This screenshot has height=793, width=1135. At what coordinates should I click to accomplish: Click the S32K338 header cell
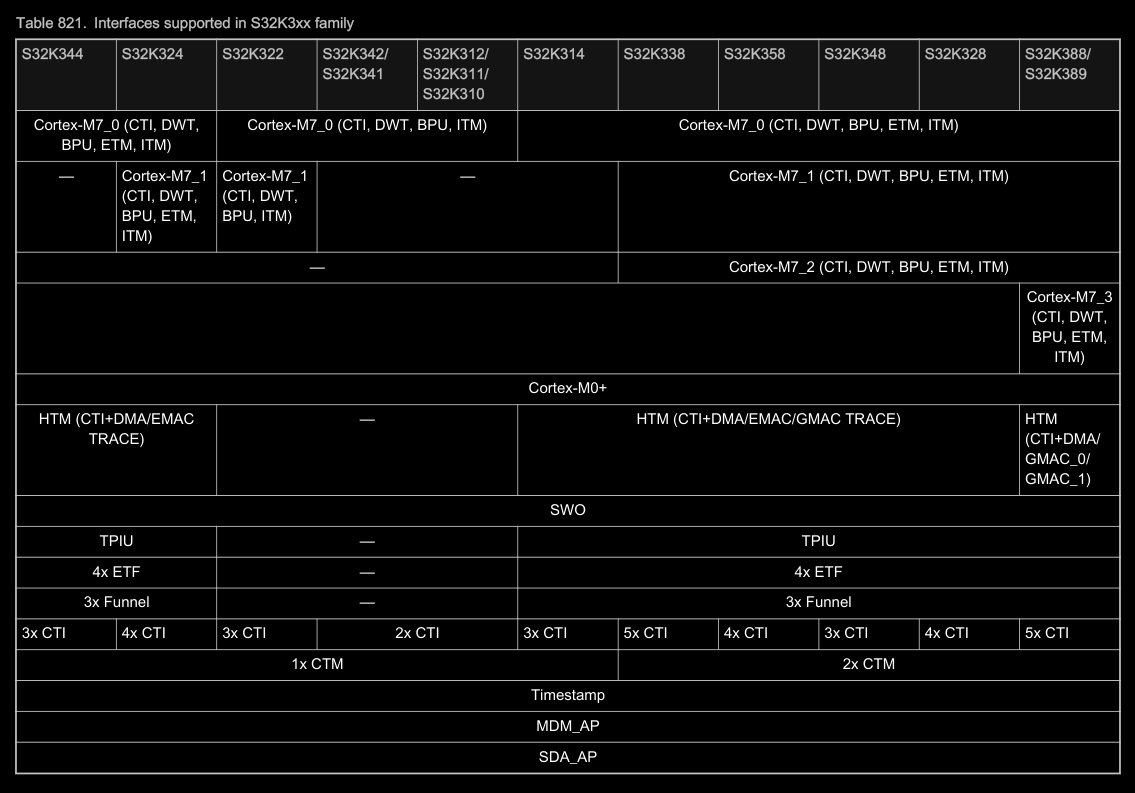click(x=654, y=55)
